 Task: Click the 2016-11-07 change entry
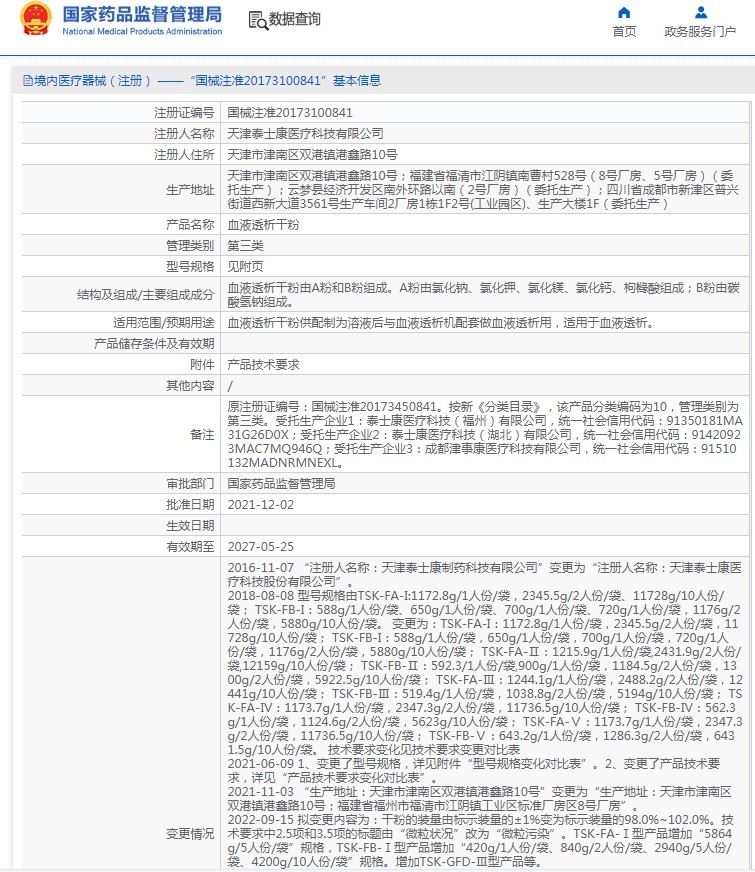(x=484, y=575)
